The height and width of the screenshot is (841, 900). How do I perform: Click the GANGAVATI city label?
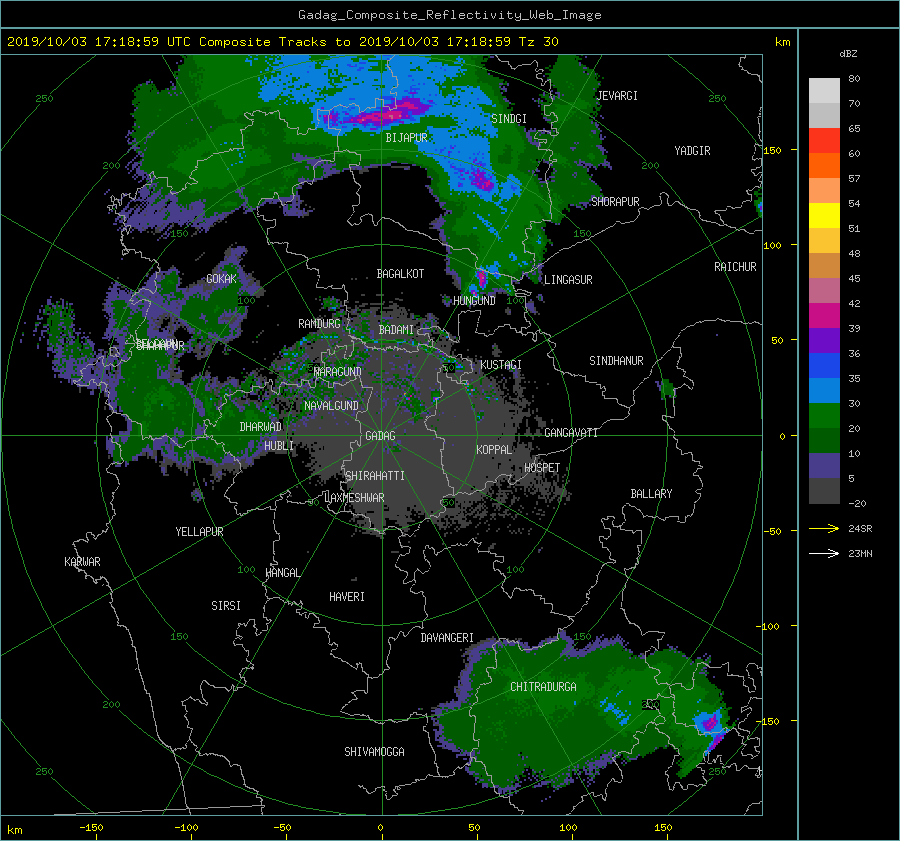pos(571,432)
